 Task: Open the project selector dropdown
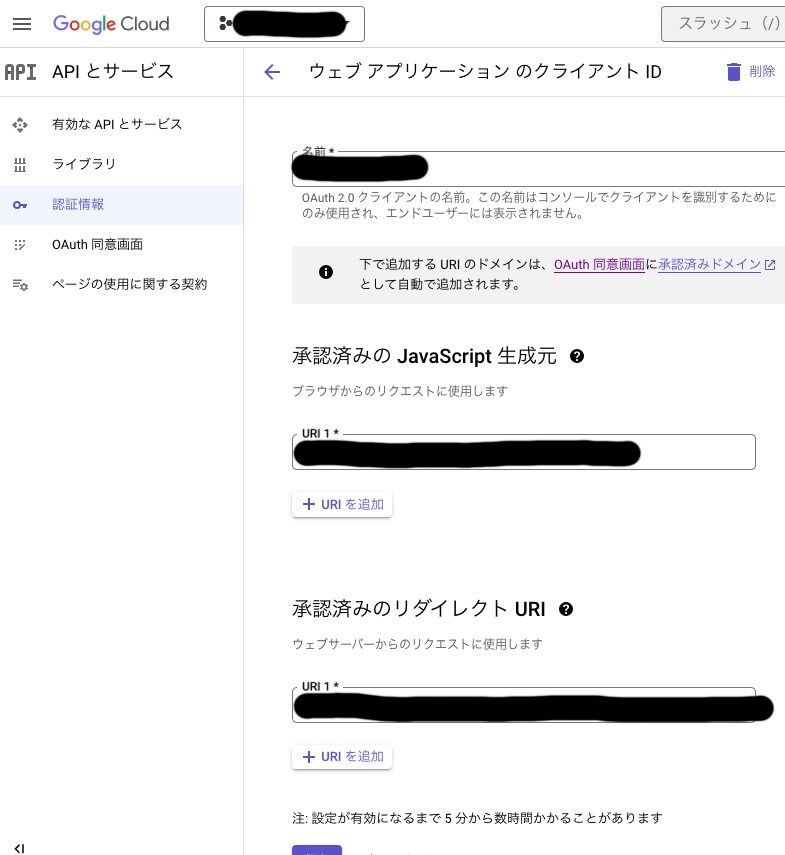pyautogui.click(x=284, y=23)
